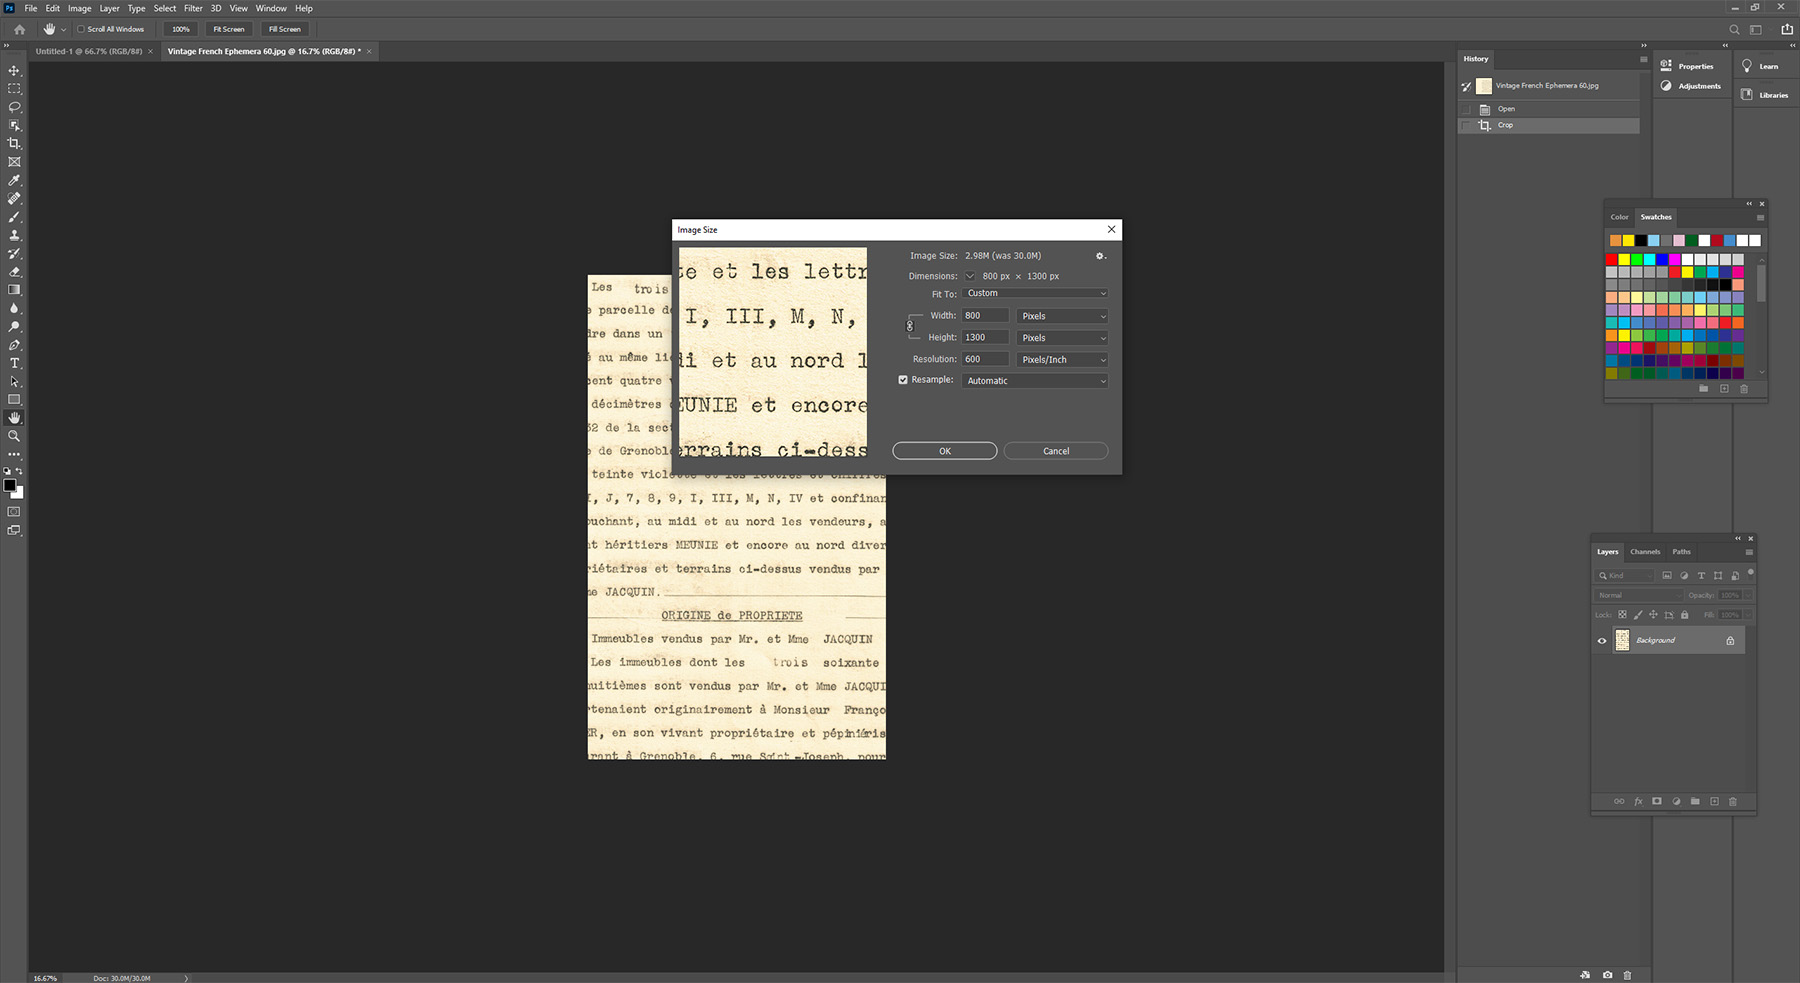Enable Scroll All Windows checkbox
The image size is (1800, 983).
tap(81, 29)
